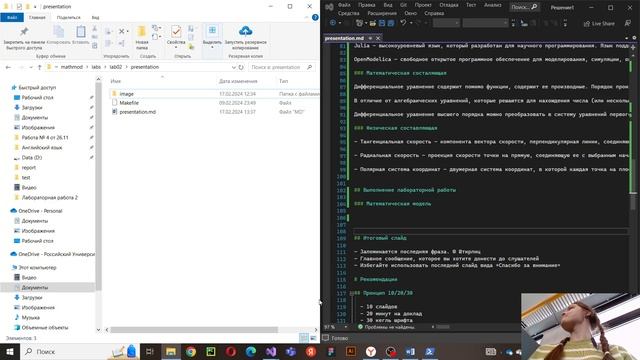The image size is (640, 360).
Task: Open the solution configuration combo box
Action: [x=446, y=23]
